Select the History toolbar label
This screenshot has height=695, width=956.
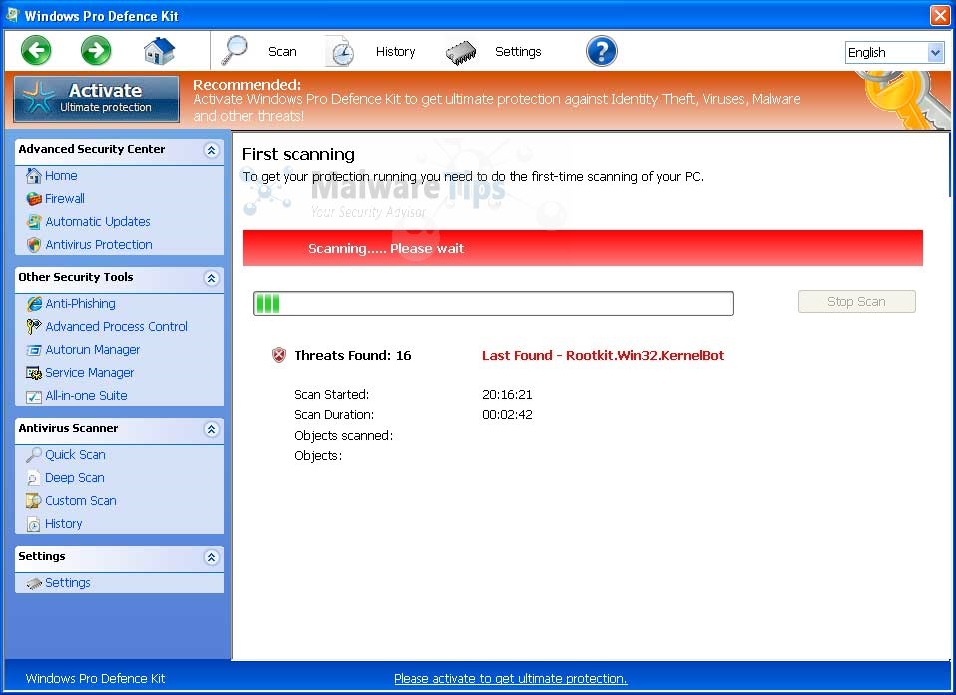pyautogui.click(x=395, y=52)
